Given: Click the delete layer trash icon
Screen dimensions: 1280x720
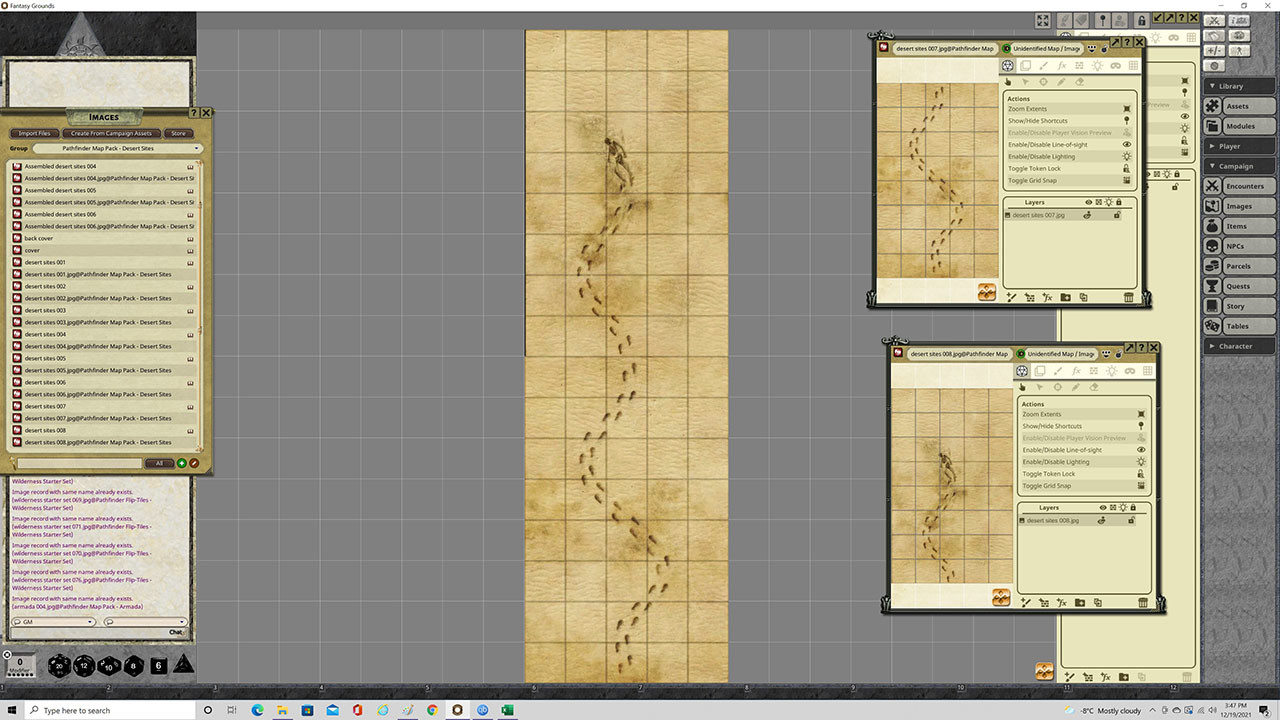Looking at the screenshot, I should tap(1129, 297).
